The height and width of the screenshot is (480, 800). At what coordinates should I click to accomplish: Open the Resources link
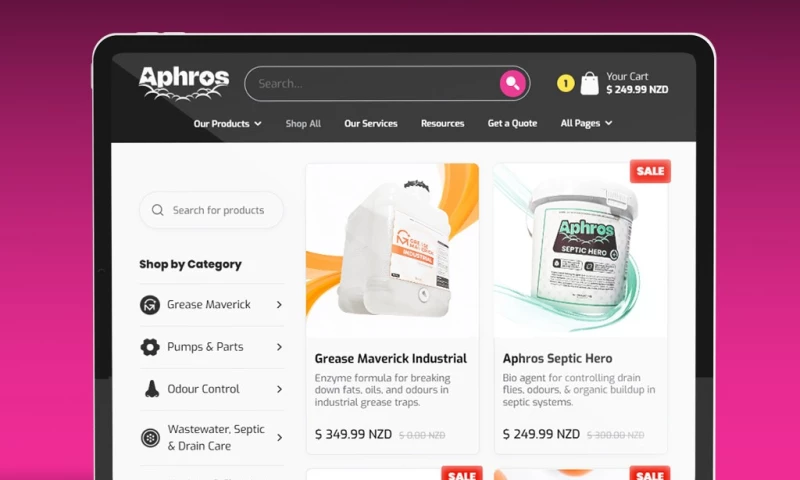pyautogui.click(x=442, y=123)
